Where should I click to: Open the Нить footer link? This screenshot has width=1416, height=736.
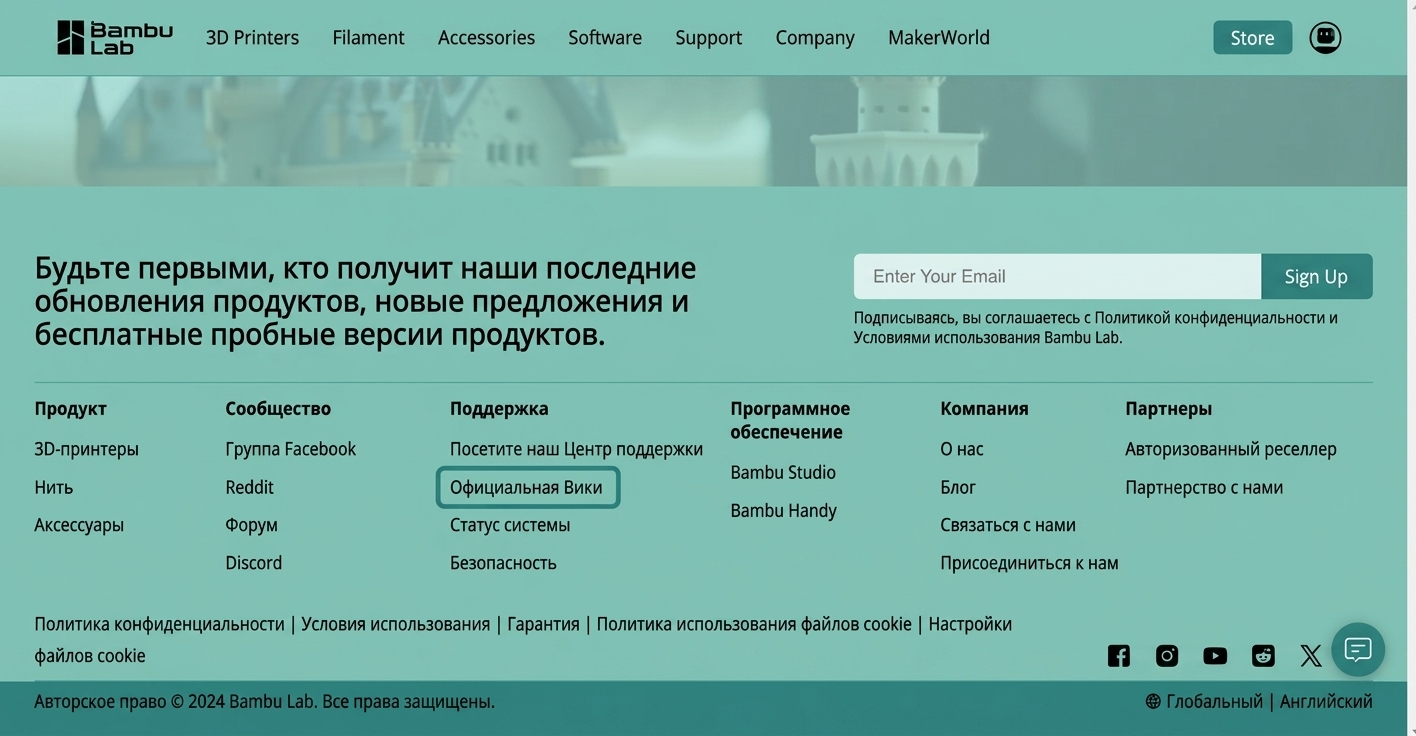[53, 487]
